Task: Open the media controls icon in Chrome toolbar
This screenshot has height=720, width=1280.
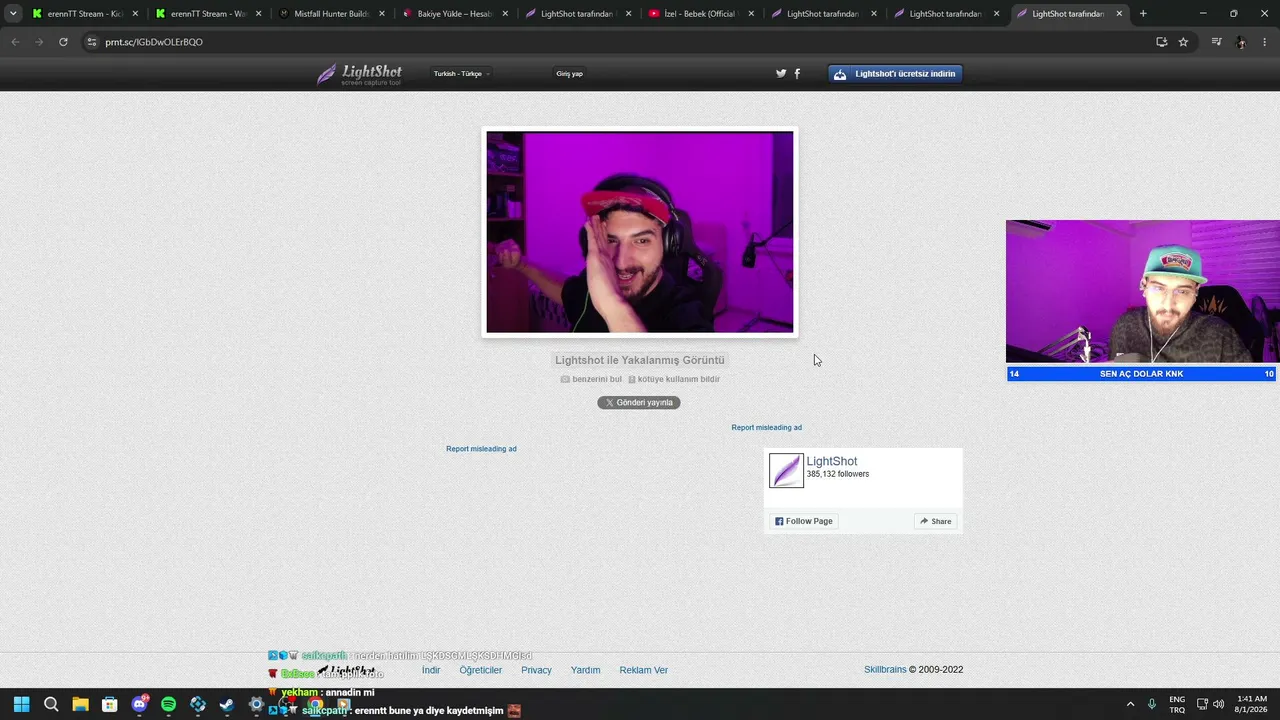Action: click(1216, 42)
